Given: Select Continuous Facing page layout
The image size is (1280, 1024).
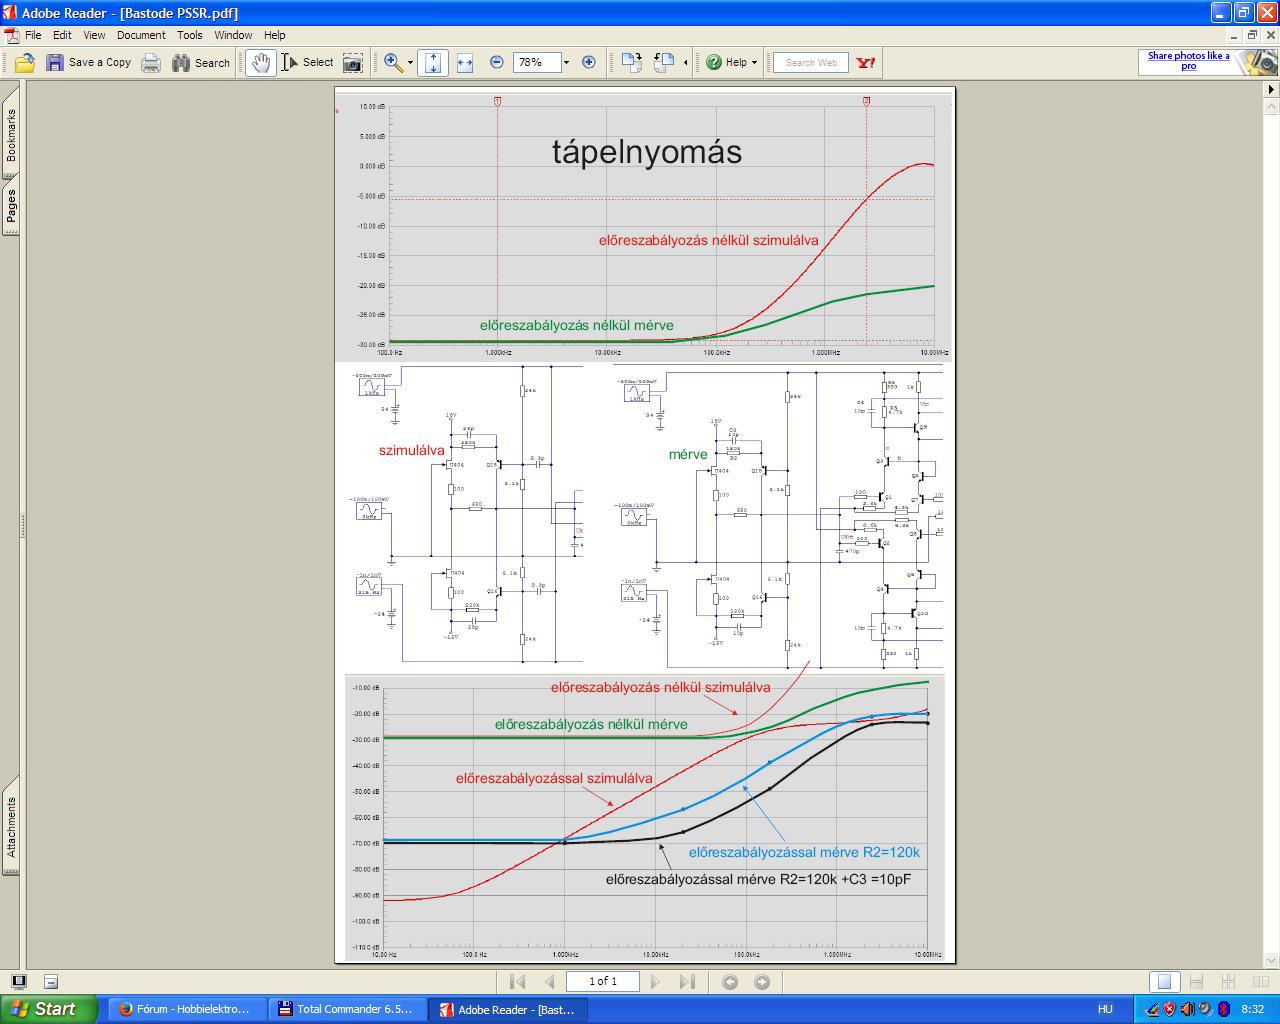Looking at the screenshot, I should pyautogui.click(x=1229, y=982).
